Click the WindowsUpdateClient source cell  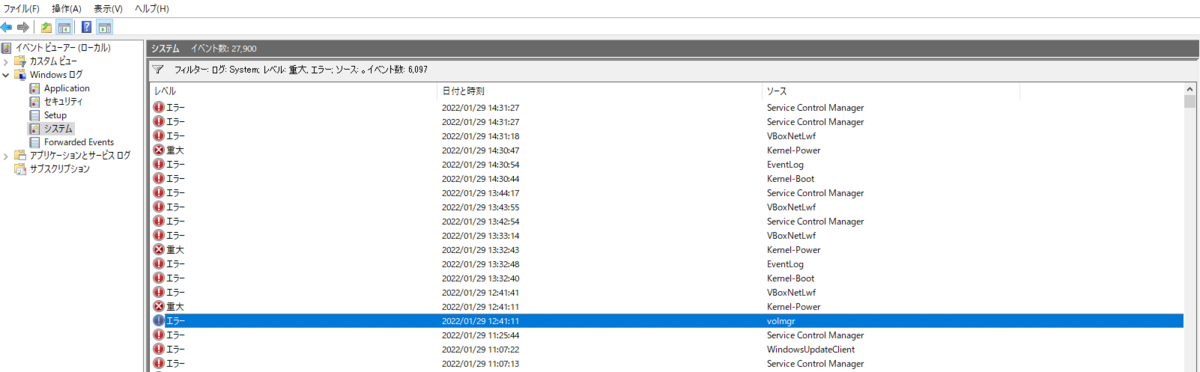(811, 349)
